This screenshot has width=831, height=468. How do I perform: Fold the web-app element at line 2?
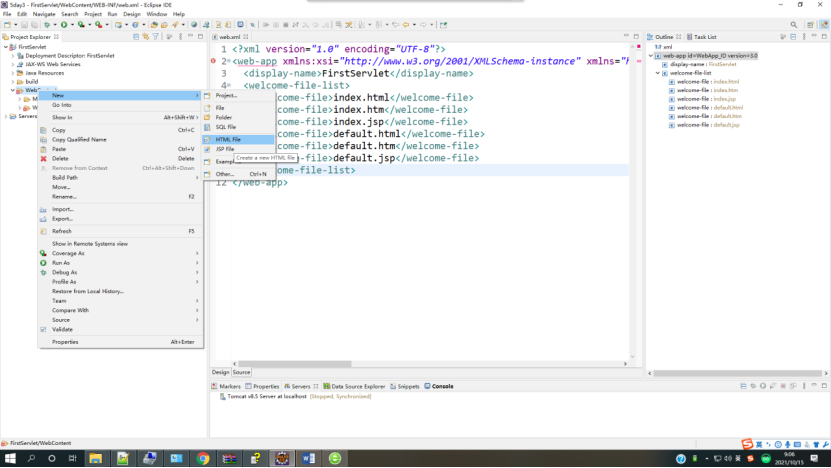coord(229,61)
